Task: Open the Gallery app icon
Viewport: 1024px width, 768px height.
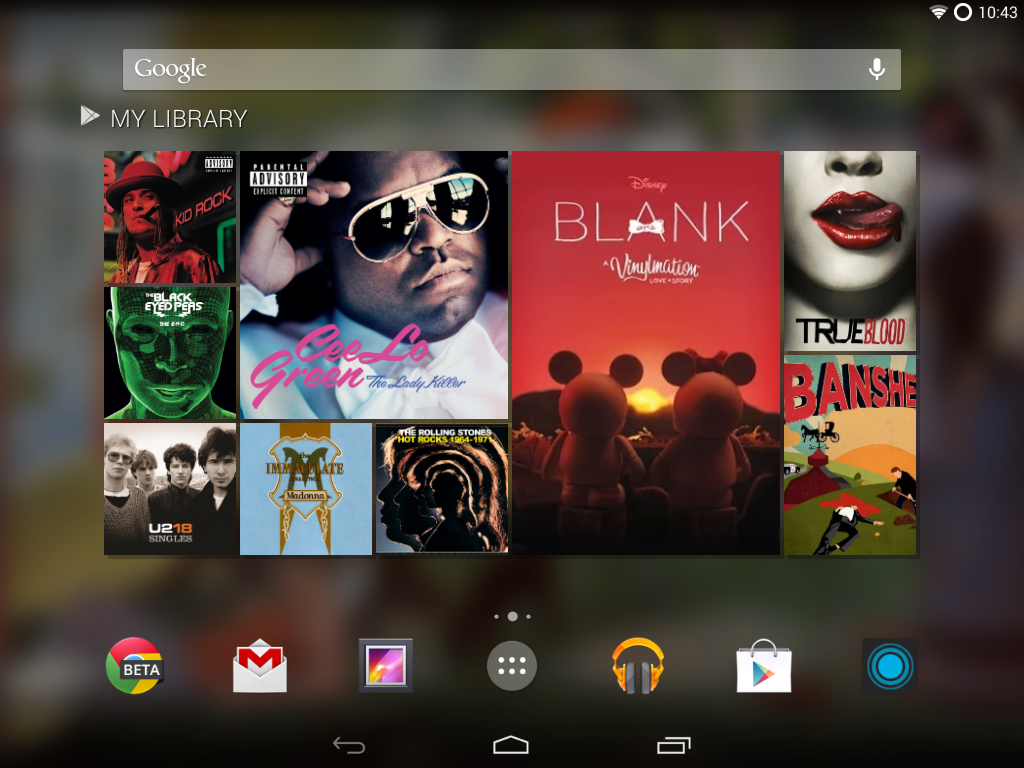Action: (386, 666)
